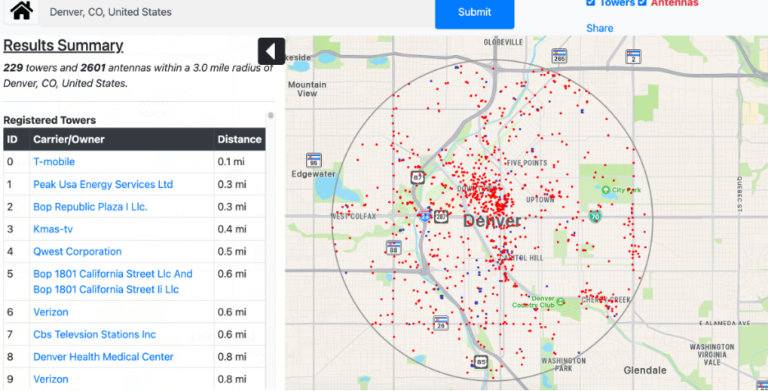Click the Results Summary heading
The height and width of the screenshot is (391, 768).
pos(63,46)
